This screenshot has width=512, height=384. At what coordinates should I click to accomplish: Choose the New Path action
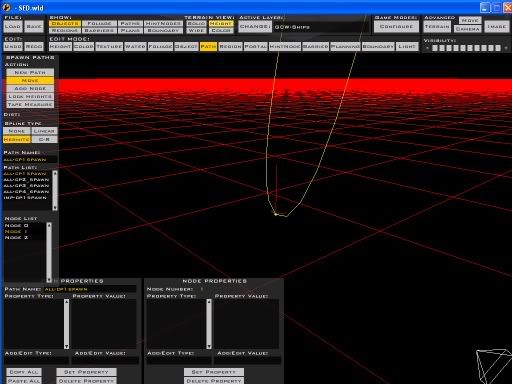[30, 72]
